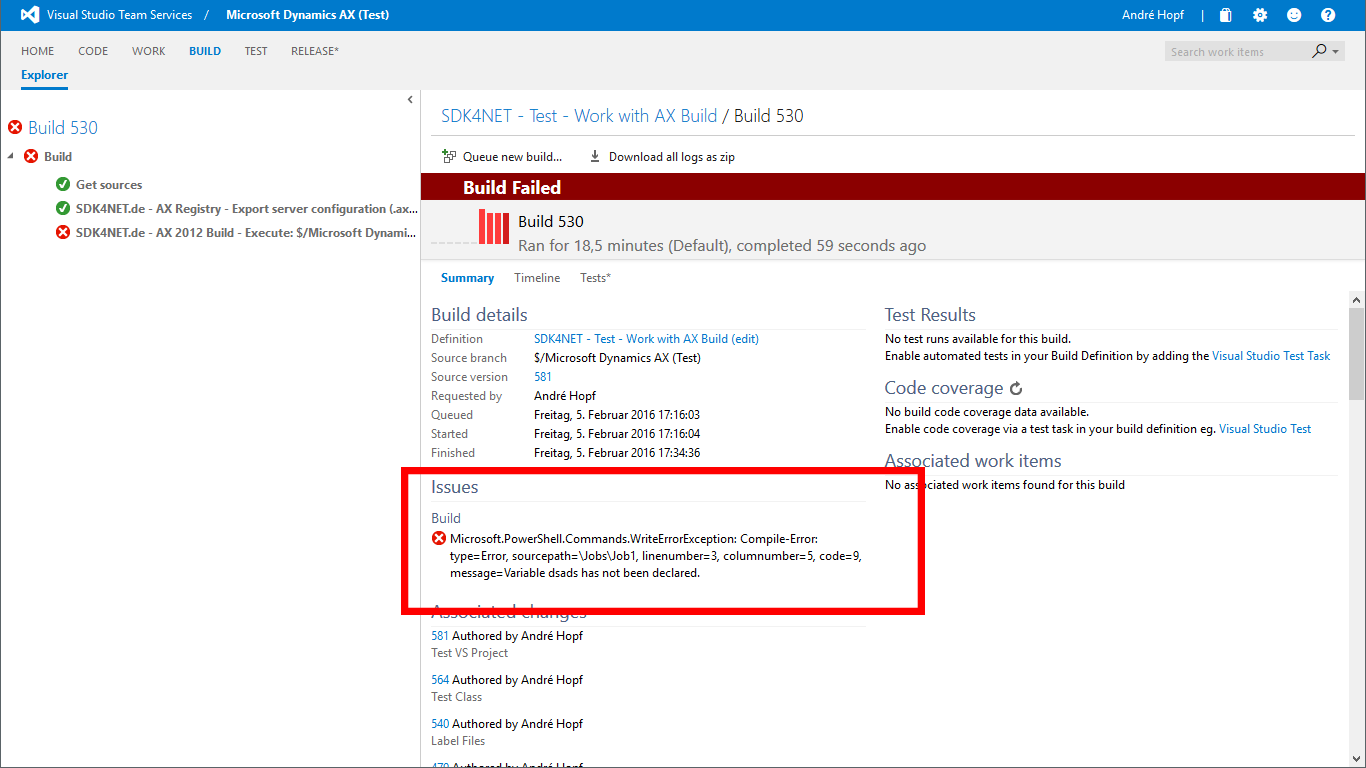This screenshot has height=768, width=1366.
Task: Click the Build Failed banner
Action: pyautogui.click(x=893, y=187)
